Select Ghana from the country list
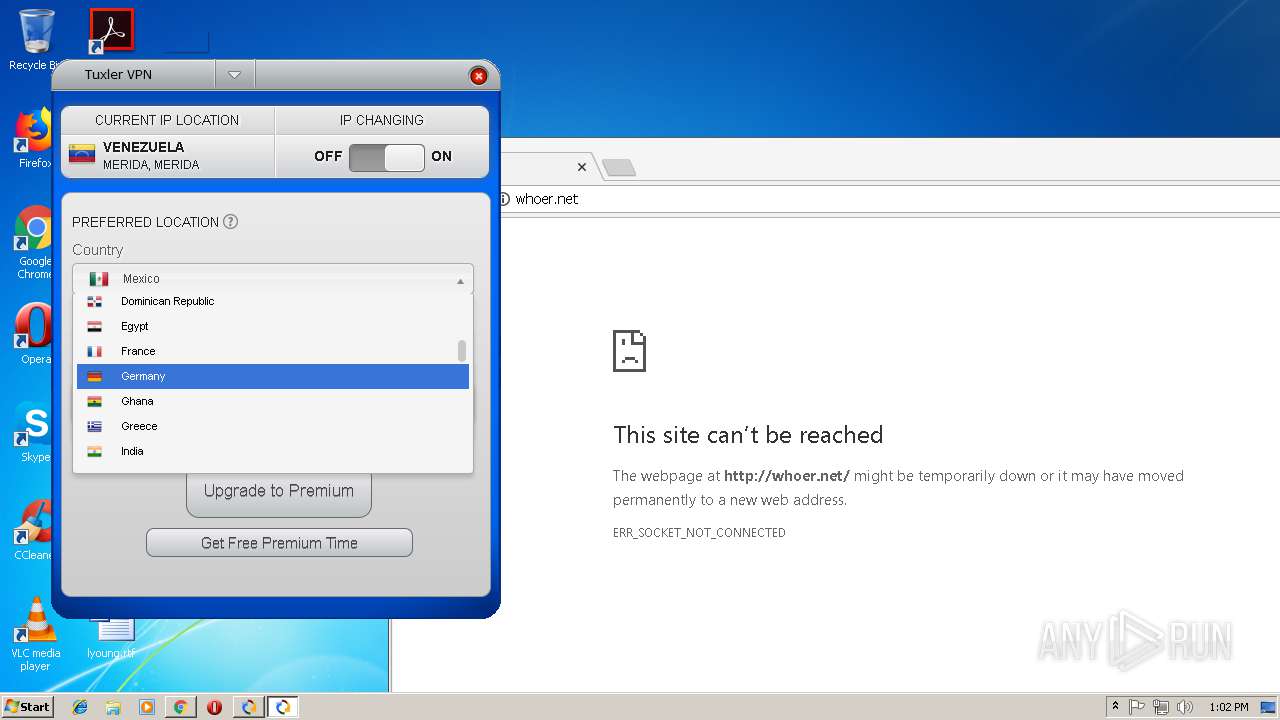The width and height of the screenshot is (1280, 720). click(273, 401)
